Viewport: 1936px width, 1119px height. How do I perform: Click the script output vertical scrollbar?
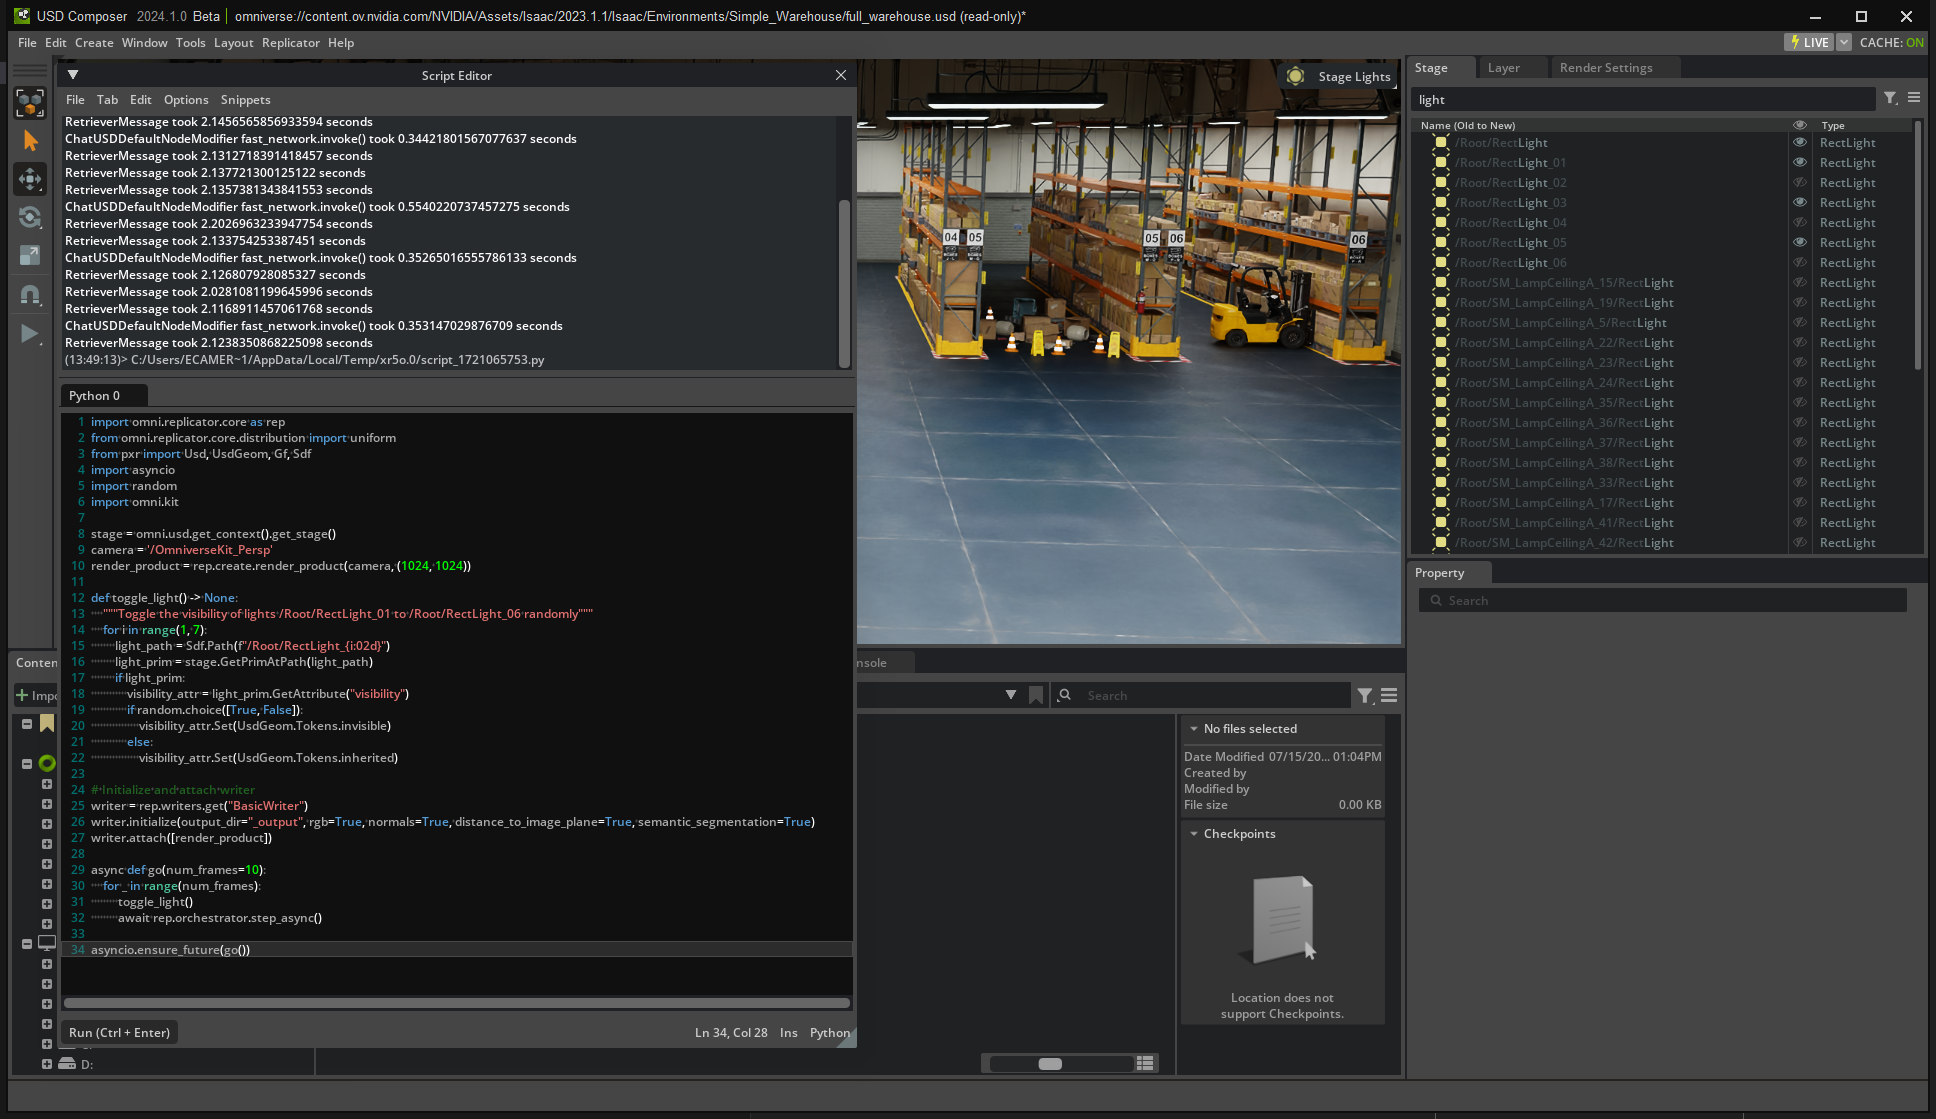(844, 283)
